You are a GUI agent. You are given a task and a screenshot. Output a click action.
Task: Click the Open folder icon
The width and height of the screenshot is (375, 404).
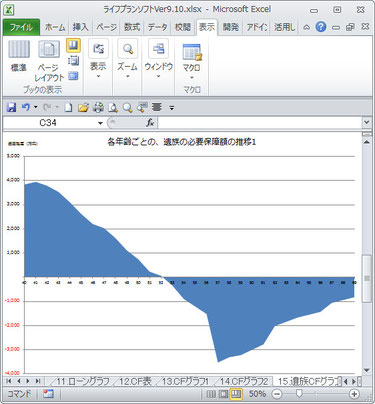83,107
